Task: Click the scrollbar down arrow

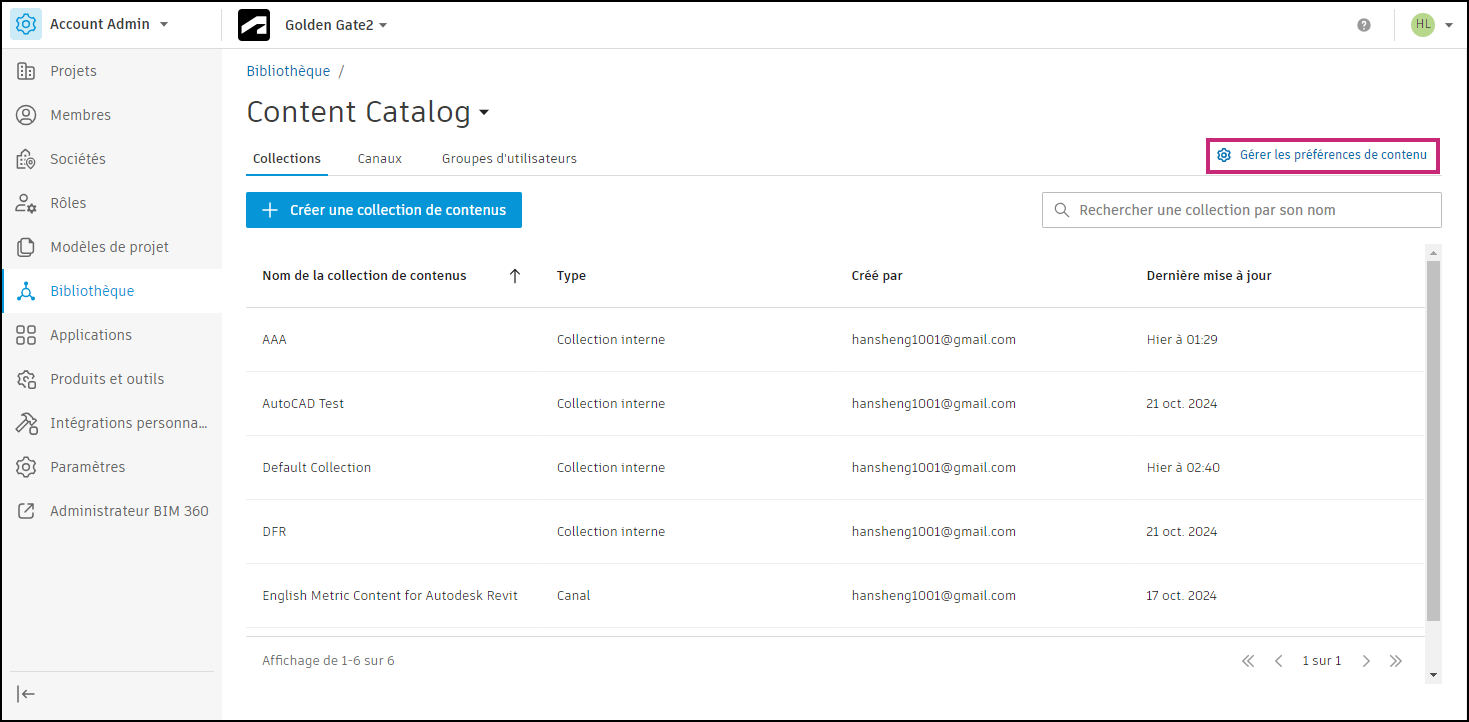Action: point(1434,676)
